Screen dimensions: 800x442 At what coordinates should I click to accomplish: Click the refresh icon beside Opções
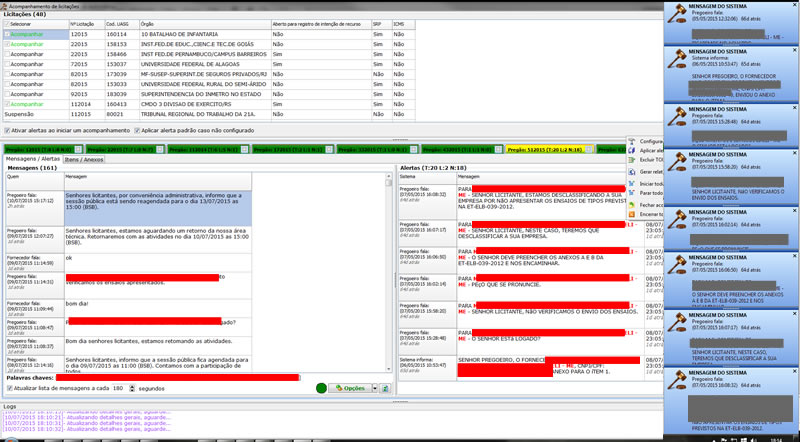click(384, 387)
